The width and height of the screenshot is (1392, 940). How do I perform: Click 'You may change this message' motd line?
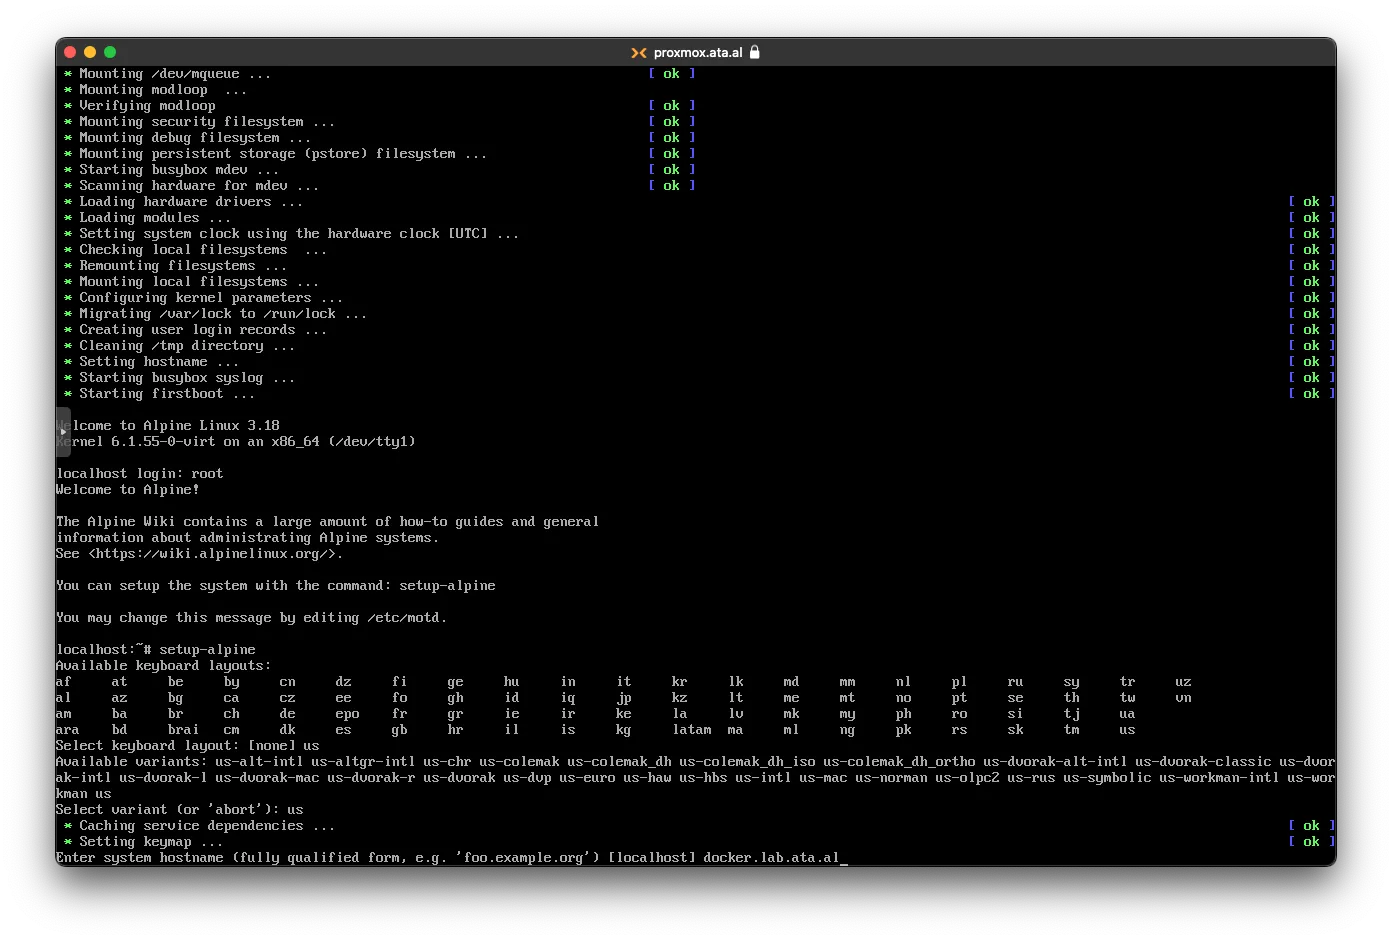[x=252, y=617]
